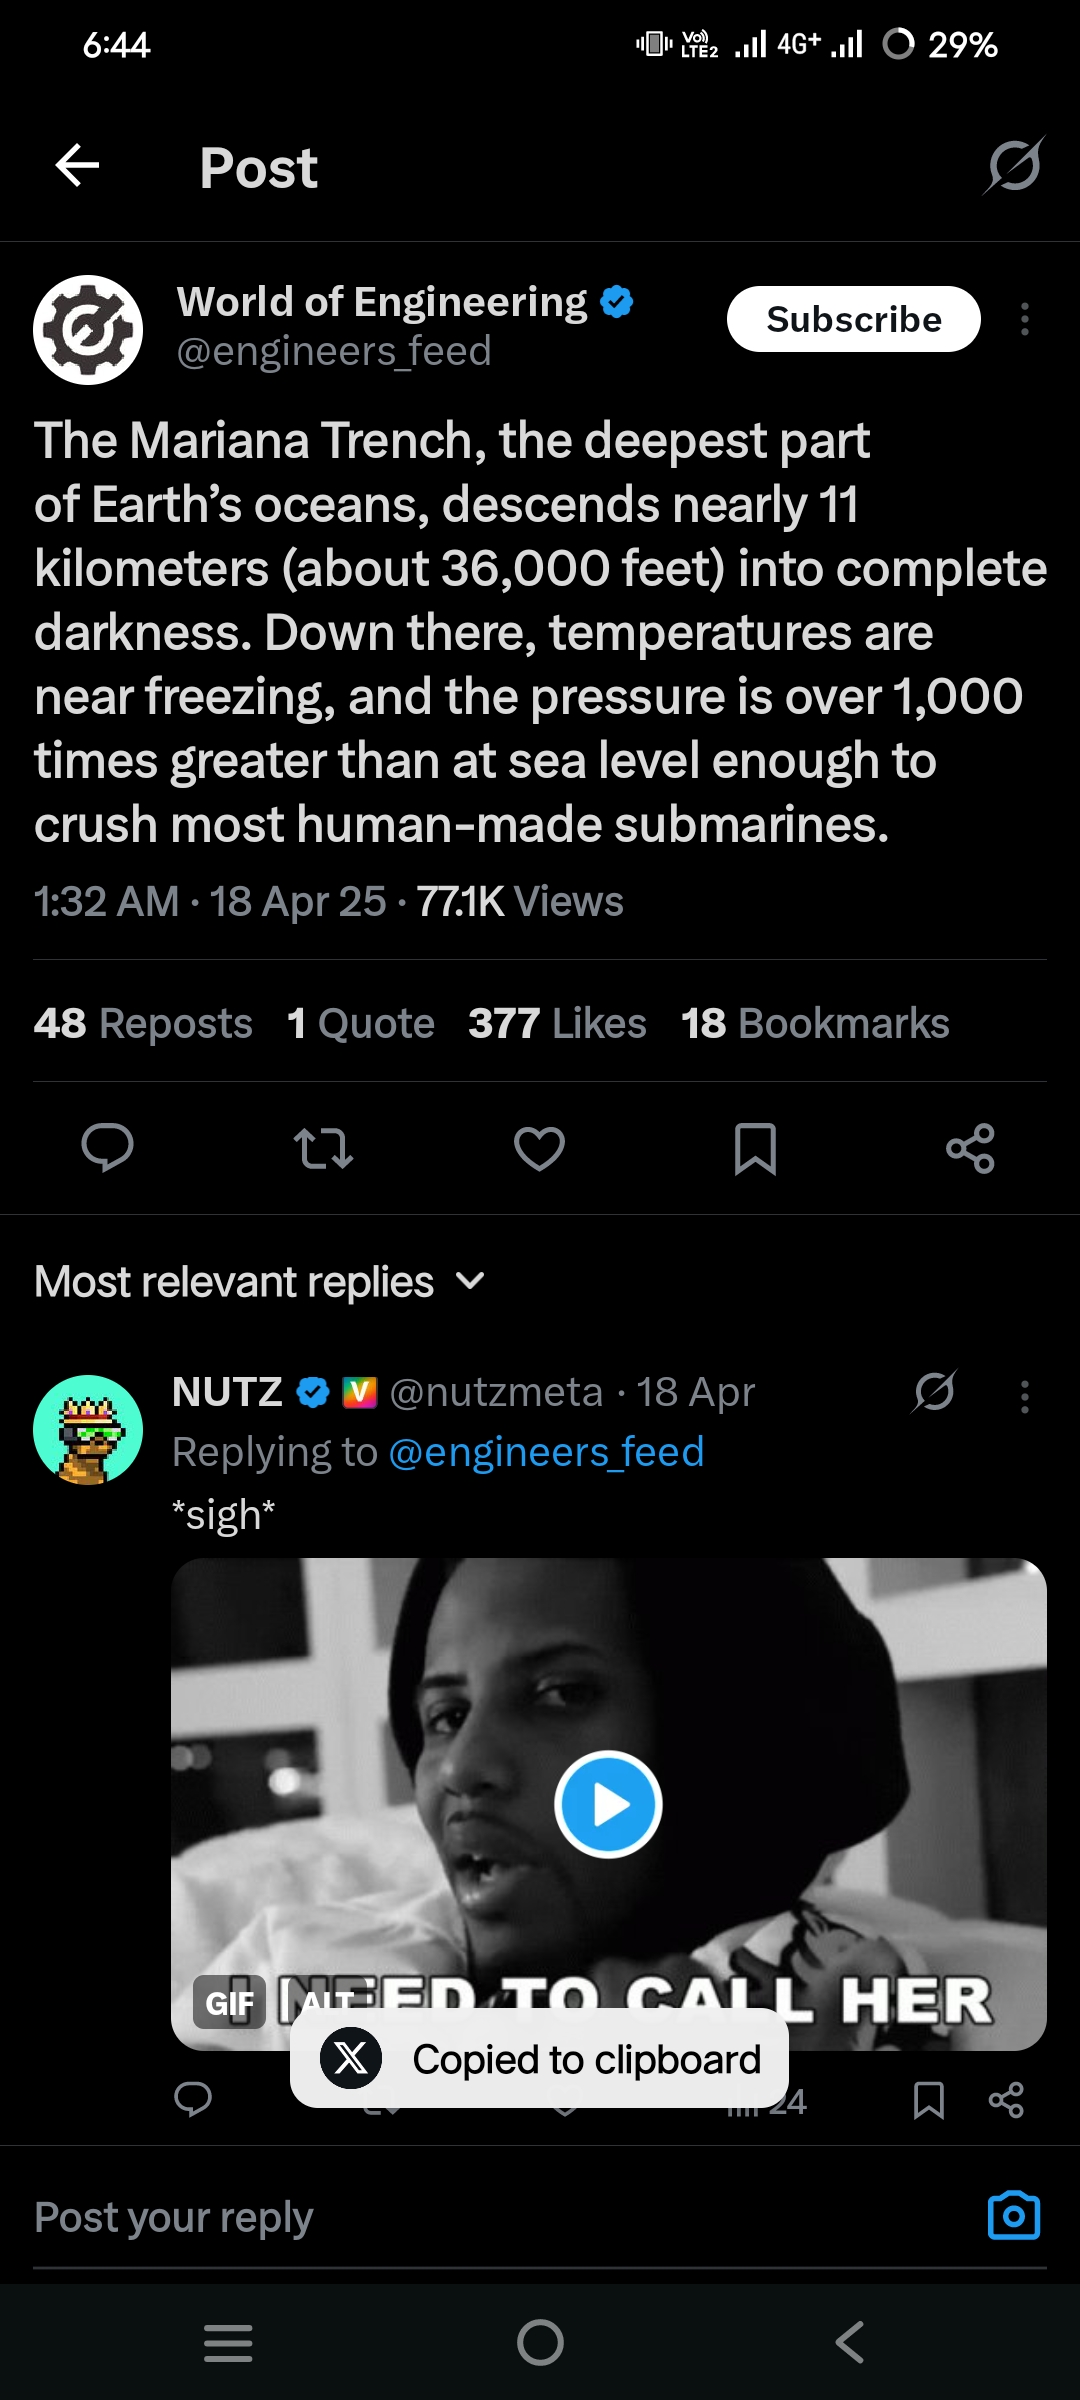This screenshot has height=2400, width=1080.
Task: Open Grok icon on the NUTZ reply
Action: click(935, 1392)
